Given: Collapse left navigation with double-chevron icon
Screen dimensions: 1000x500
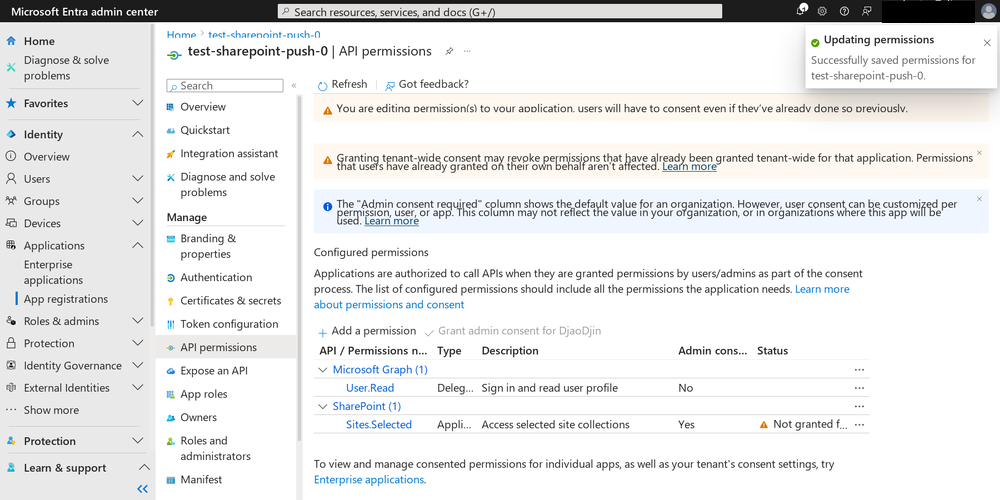Looking at the screenshot, I should click(x=143, y=489).
